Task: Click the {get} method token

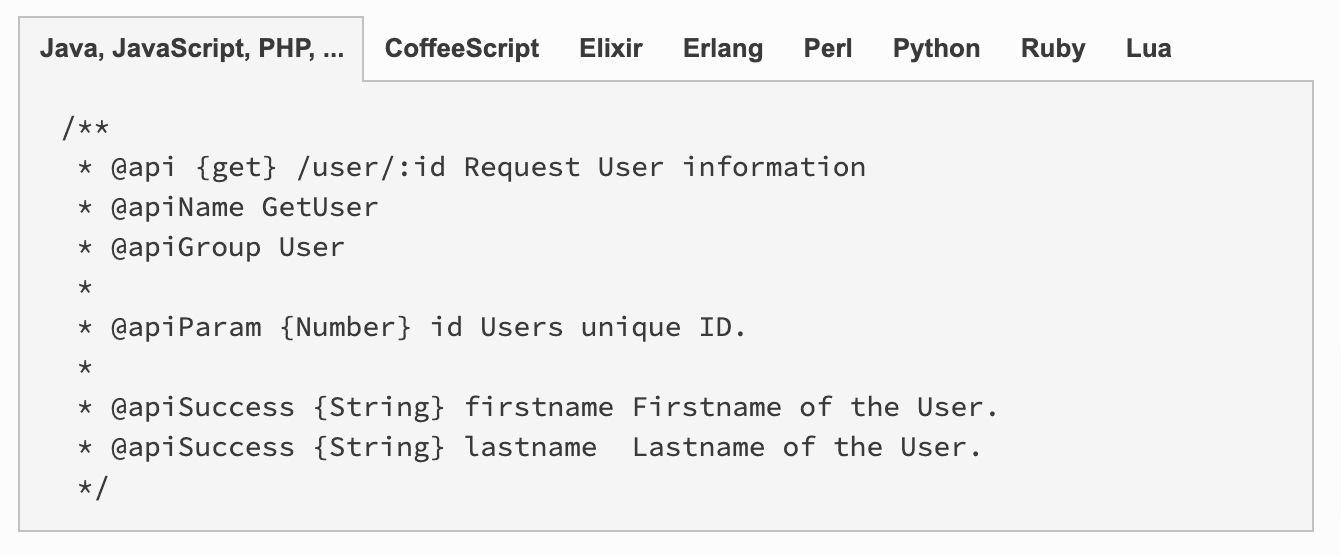Action: pyautogui.click(x=237, y=167)
